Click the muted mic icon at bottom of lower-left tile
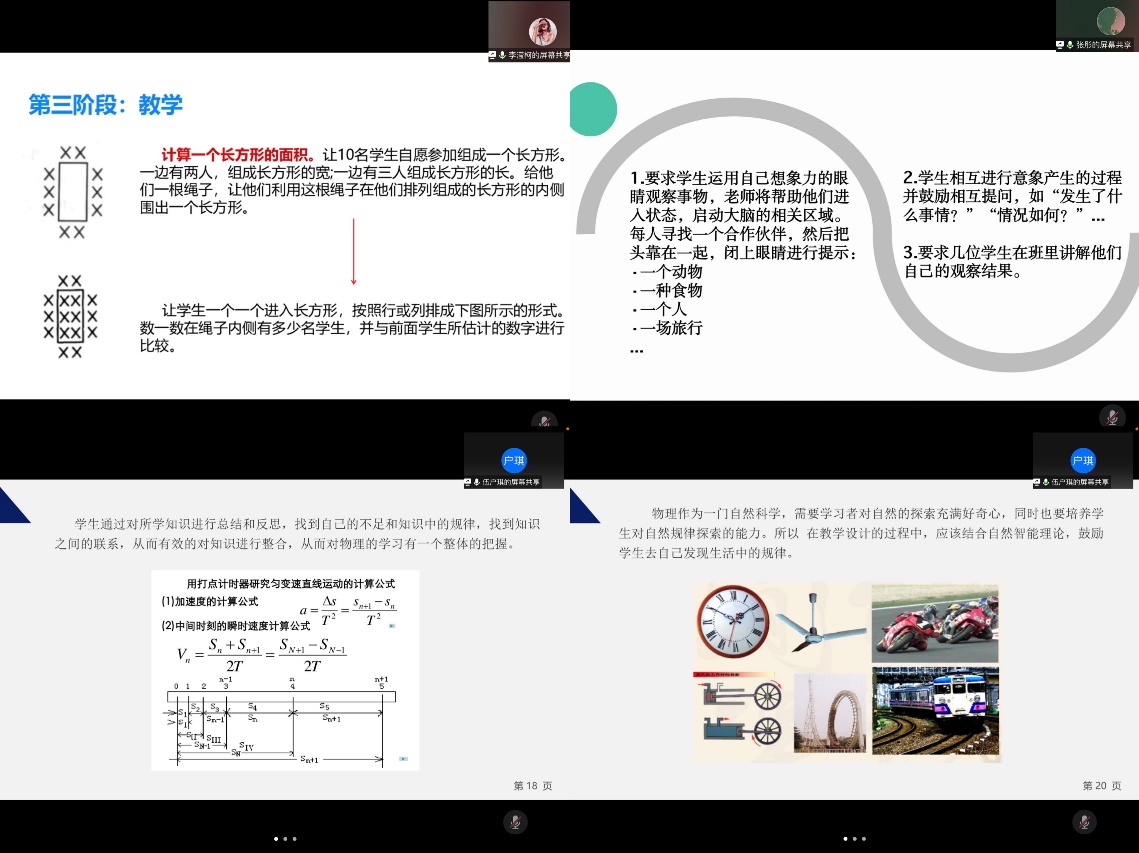This screenshot has width=1139, height=853. coord(516,822)
